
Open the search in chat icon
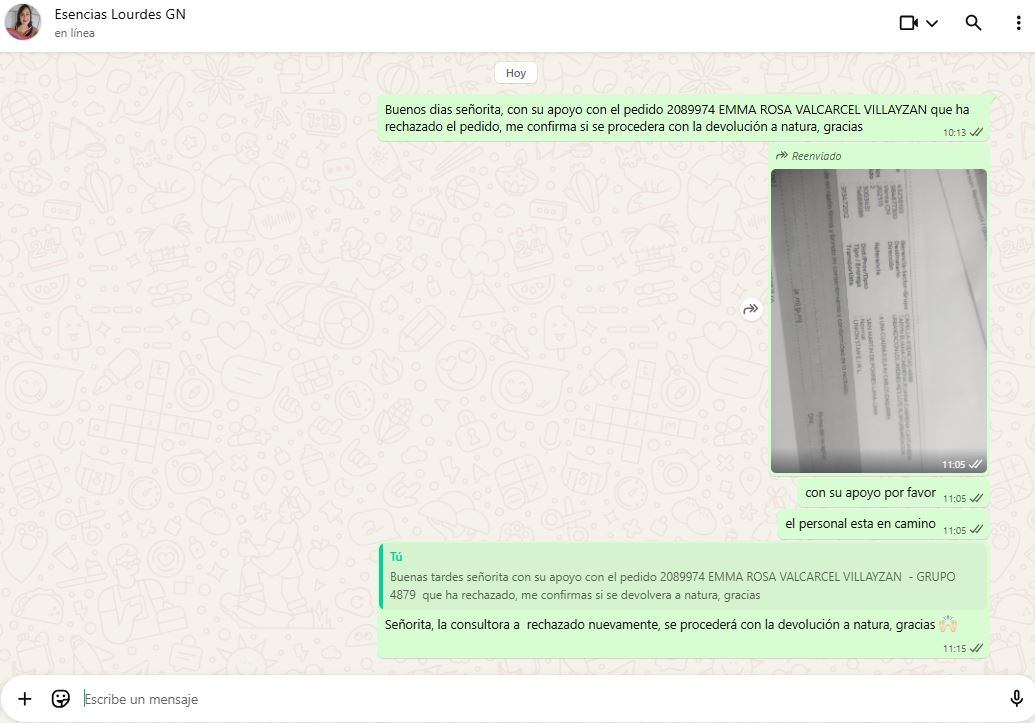(973, 23)
